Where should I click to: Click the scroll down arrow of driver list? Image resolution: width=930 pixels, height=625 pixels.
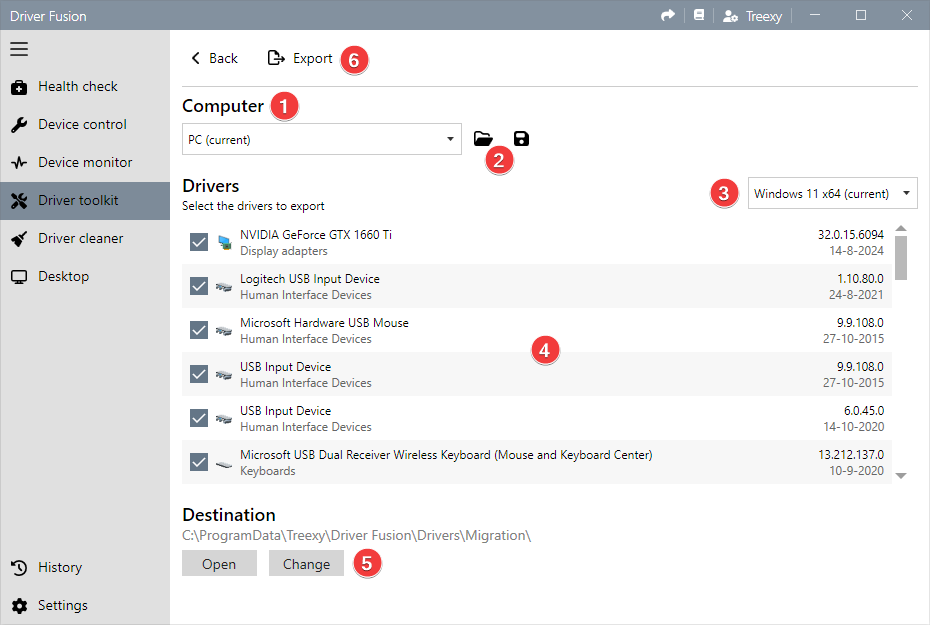[901, 476]
